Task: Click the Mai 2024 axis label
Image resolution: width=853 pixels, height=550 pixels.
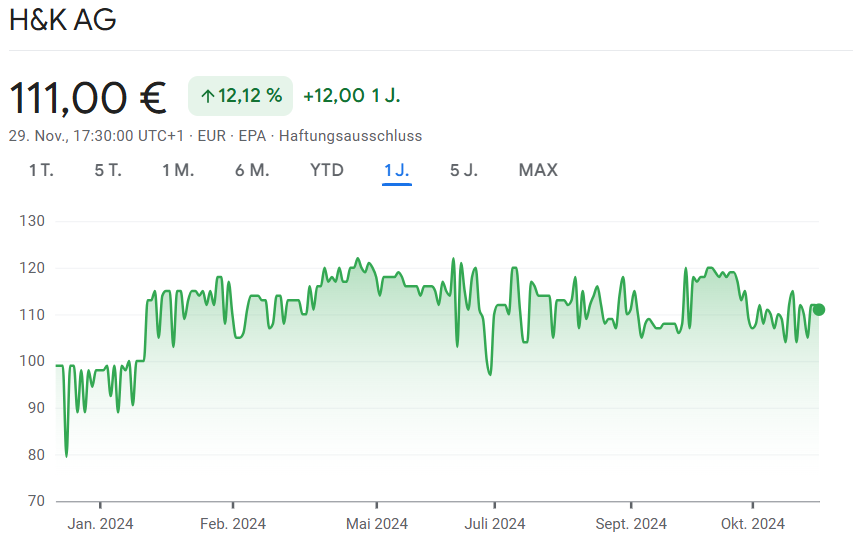Action: 377,524
